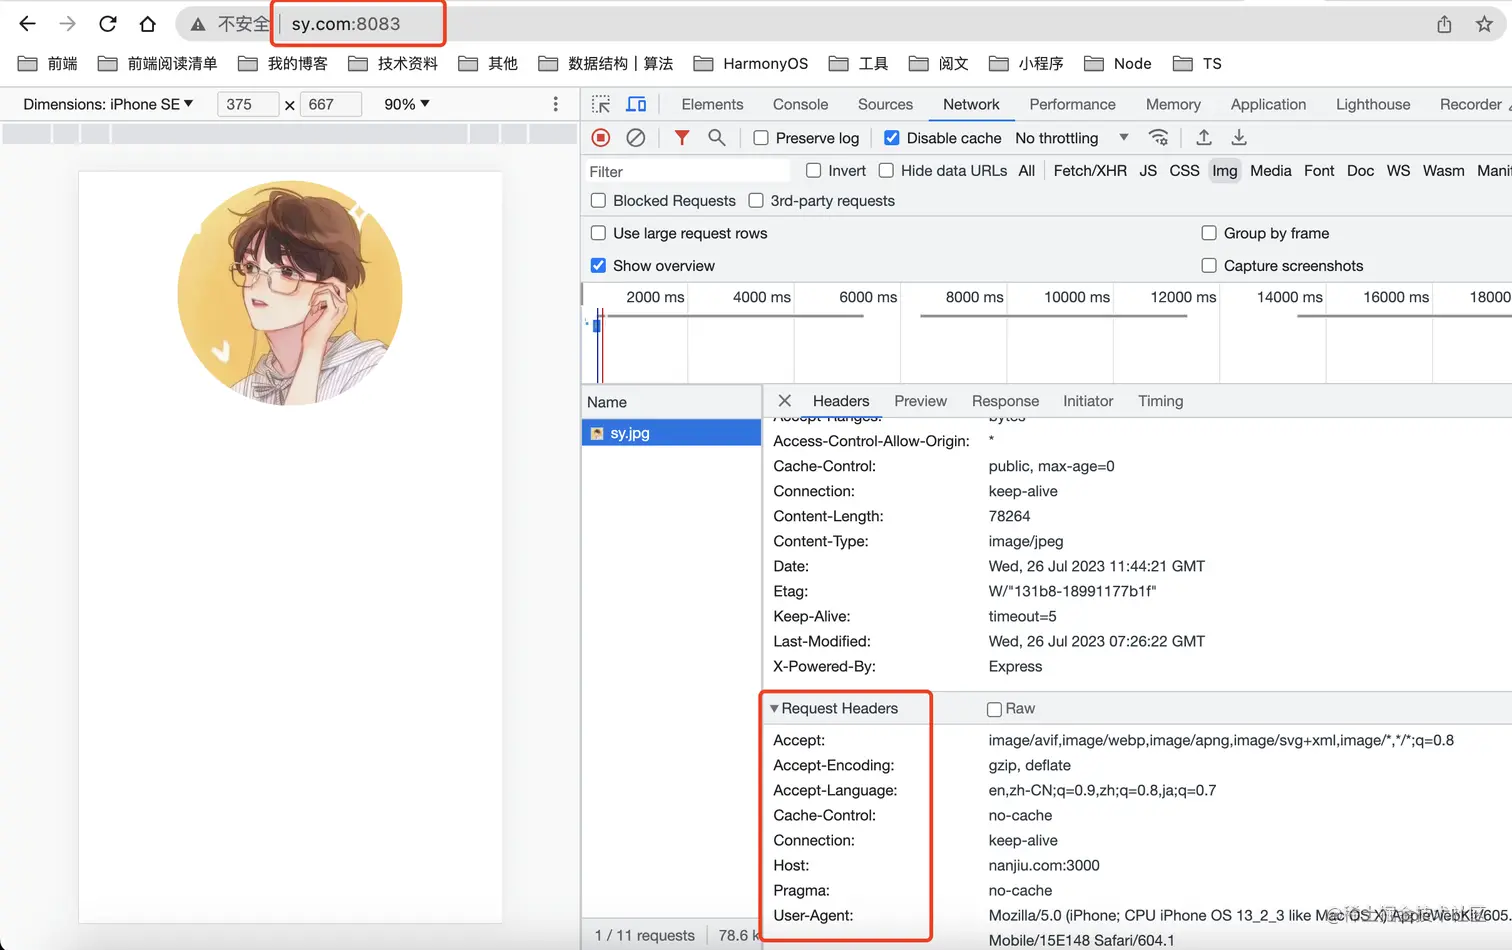Open the Response tab of the request
Image resolution: width=1512 pixels, height=950 pixels.
(x=1005, y=401)
